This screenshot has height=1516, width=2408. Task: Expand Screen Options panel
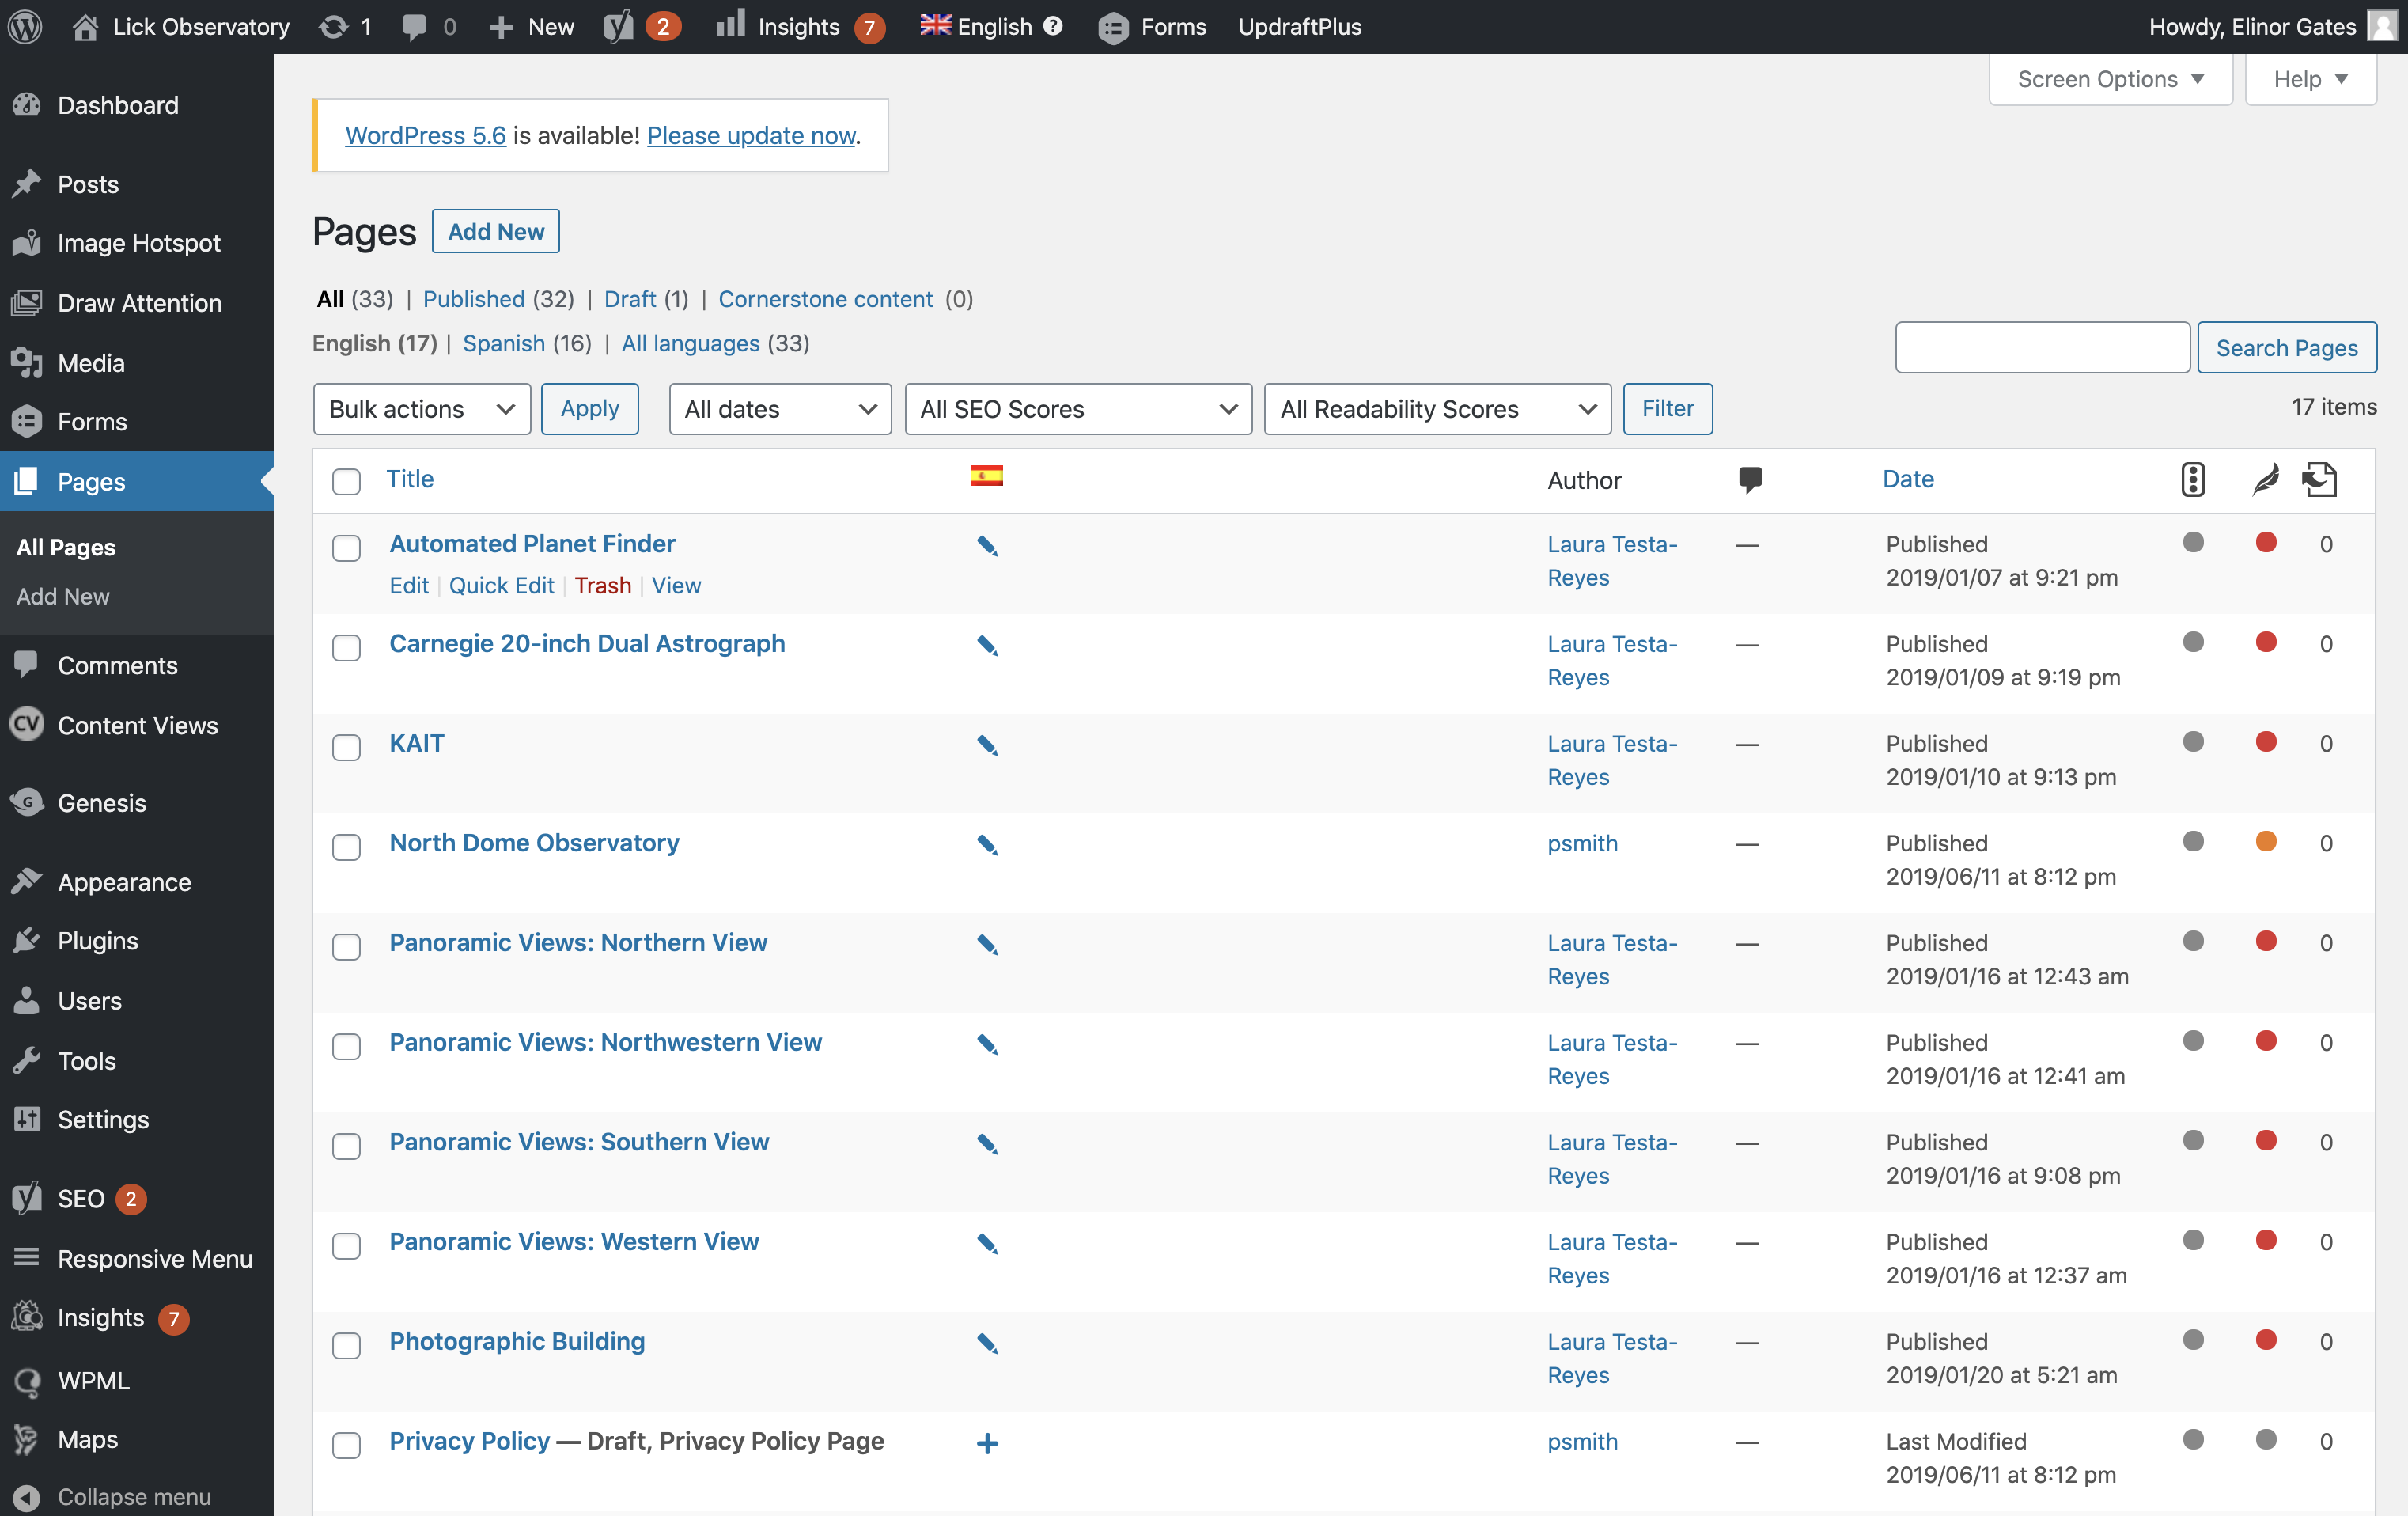[x=2110, y=79]
